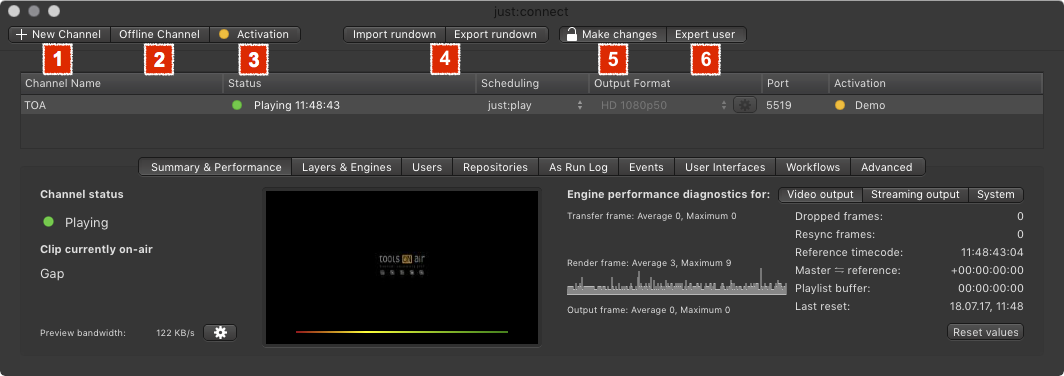Click the Scheduling column header
The height and width of the screenshot is (376, 1064).
(x=533, y=83)
